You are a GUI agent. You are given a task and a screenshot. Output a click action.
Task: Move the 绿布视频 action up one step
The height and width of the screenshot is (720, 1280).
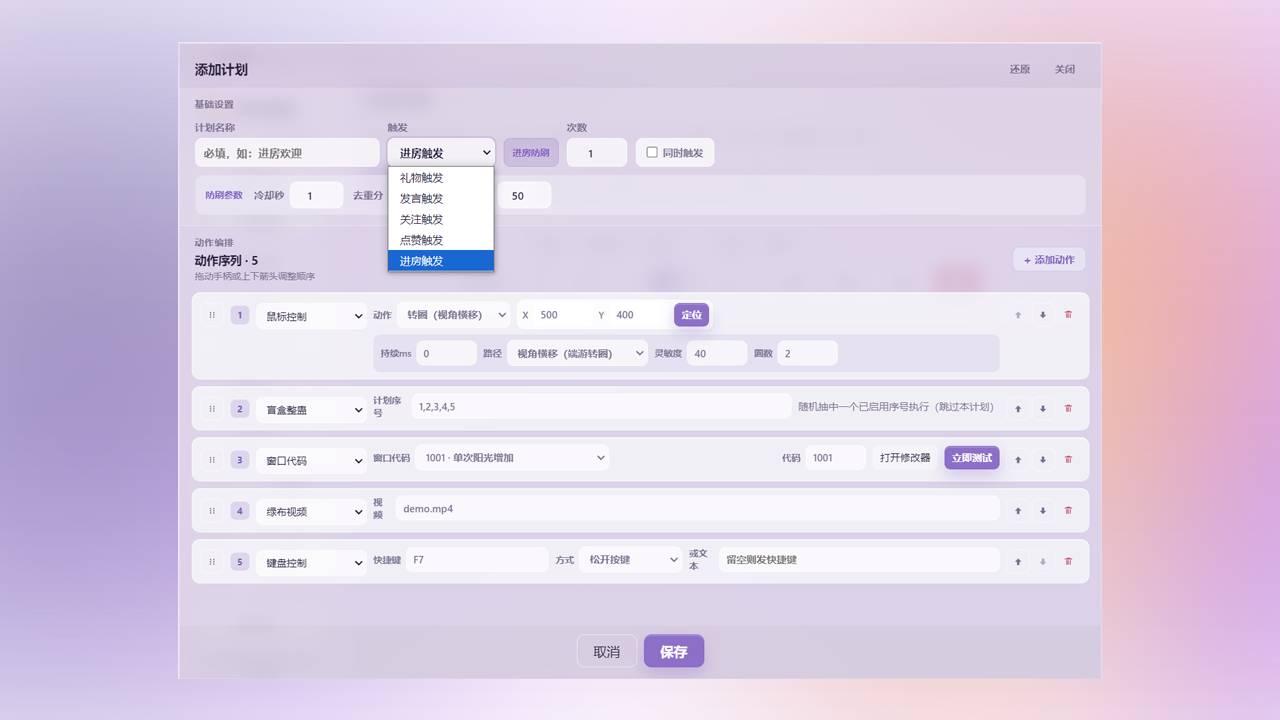click(1018, 510)
